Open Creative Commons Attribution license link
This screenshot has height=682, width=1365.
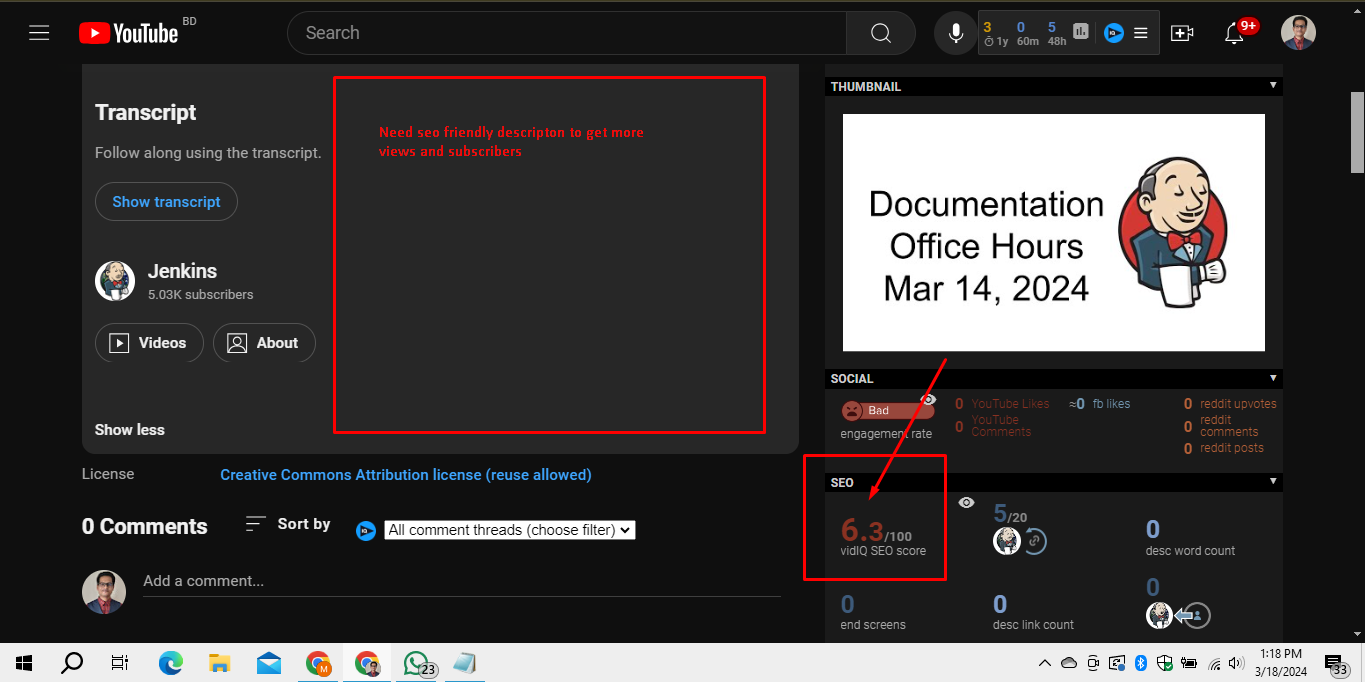click(x=406, y=475)
